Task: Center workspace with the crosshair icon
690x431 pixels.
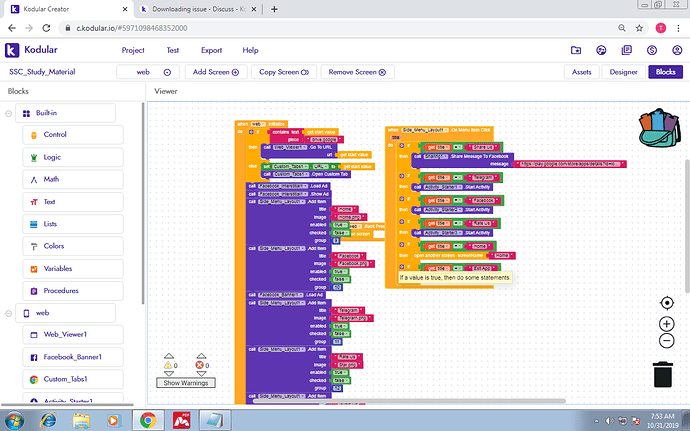Action: [667, 303]
